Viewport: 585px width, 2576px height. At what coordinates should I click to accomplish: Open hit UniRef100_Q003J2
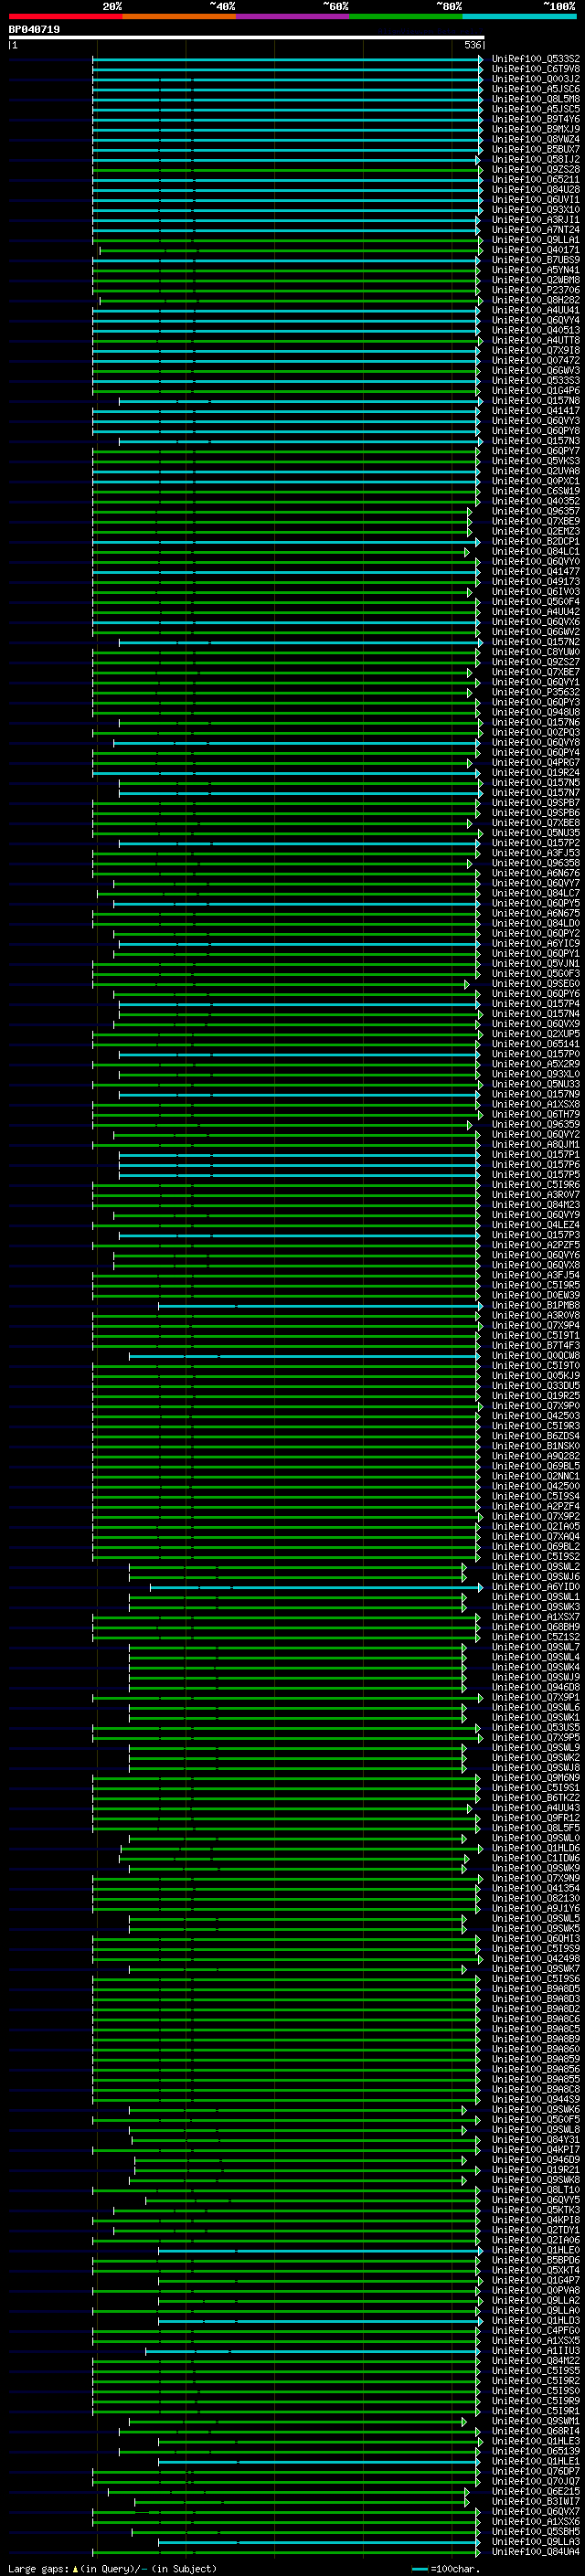coord(536,79)
